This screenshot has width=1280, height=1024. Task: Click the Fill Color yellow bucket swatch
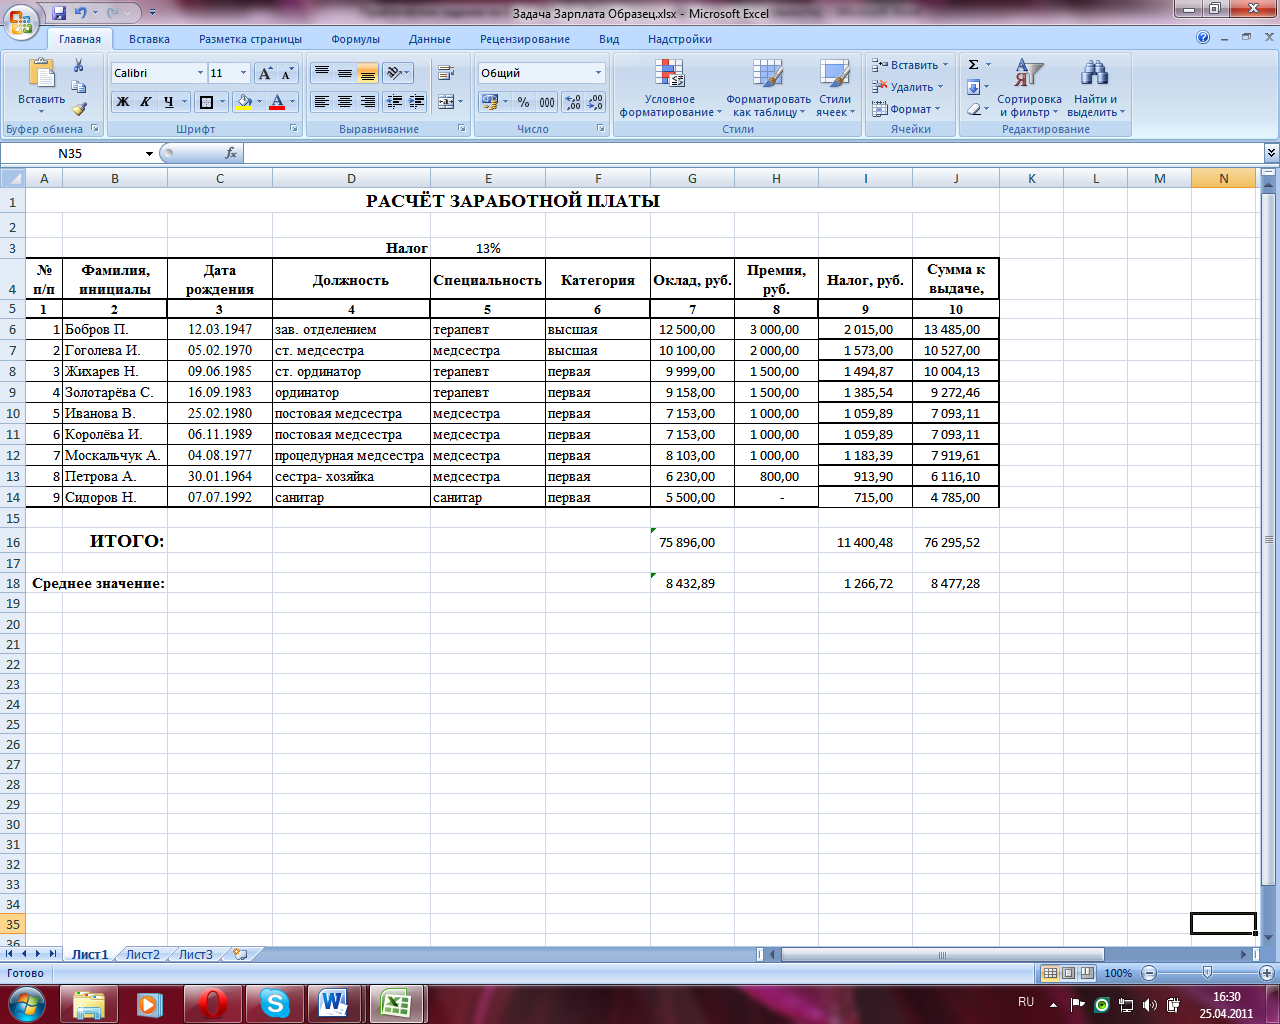tap(244, 102)
